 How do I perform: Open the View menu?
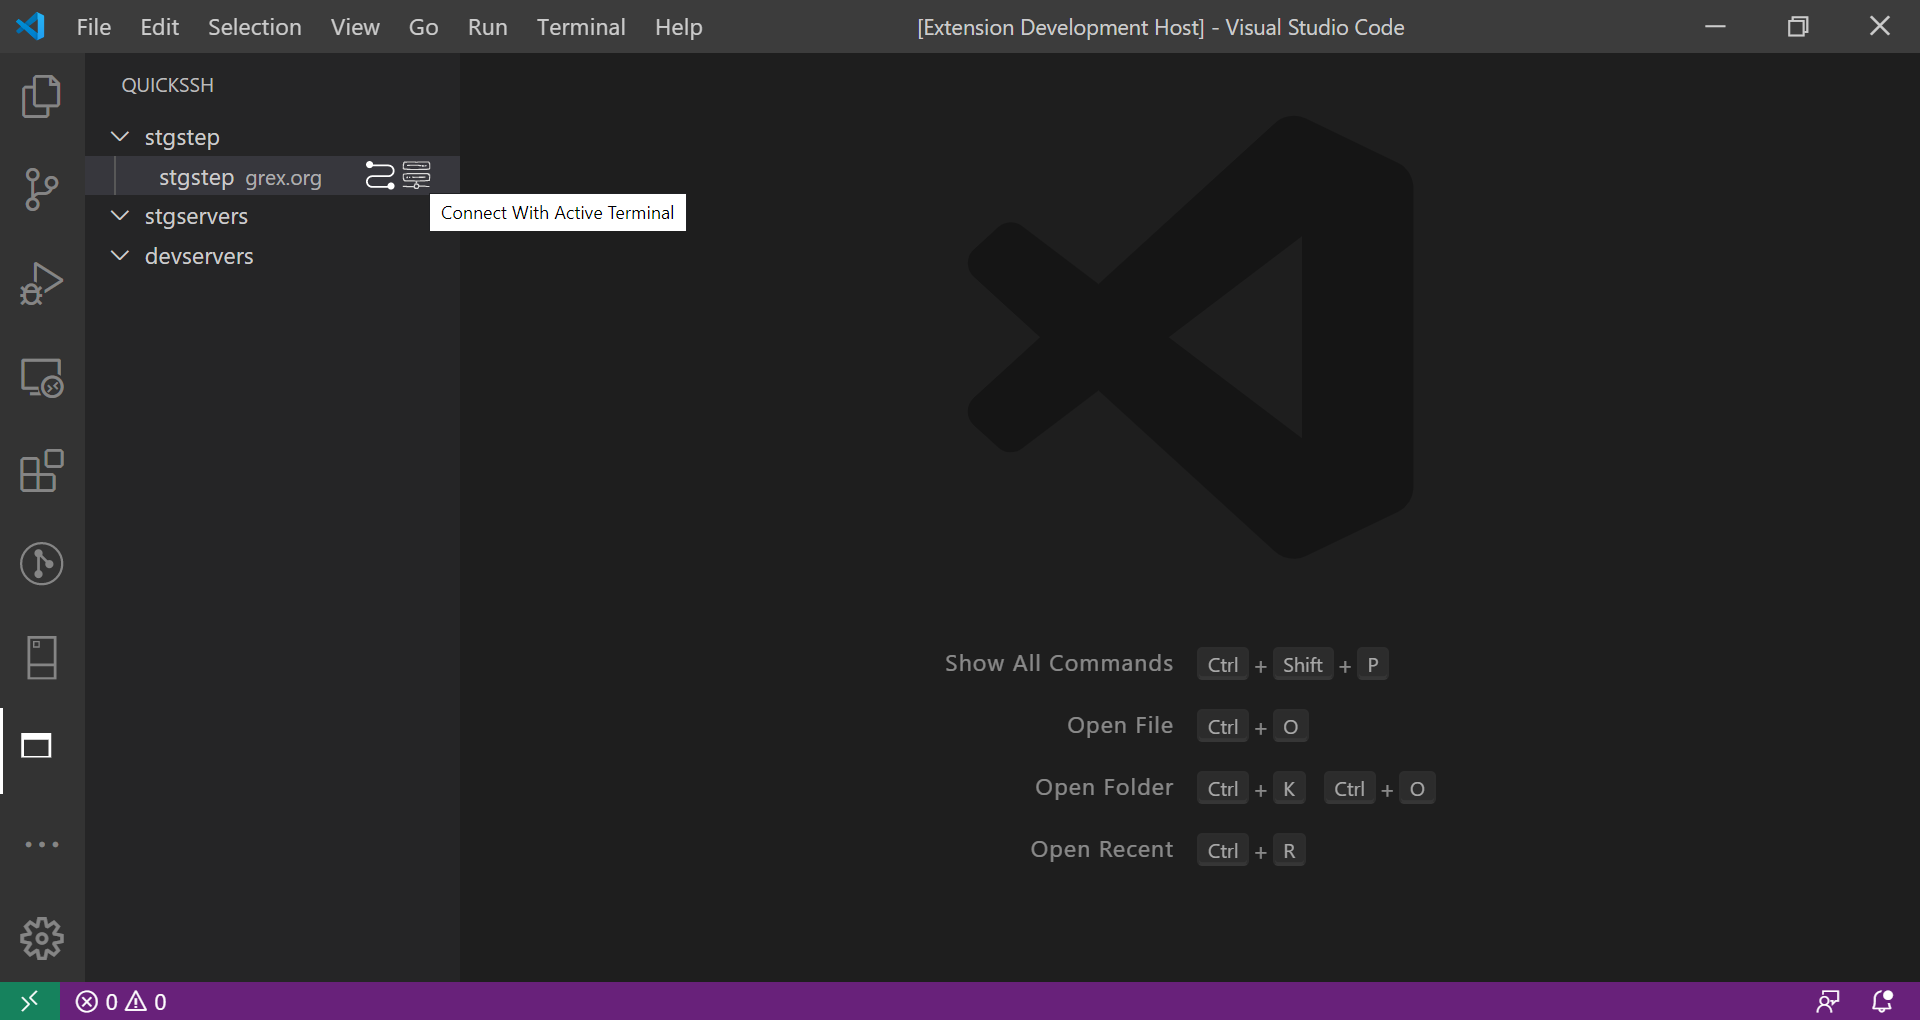click(355, 27)
